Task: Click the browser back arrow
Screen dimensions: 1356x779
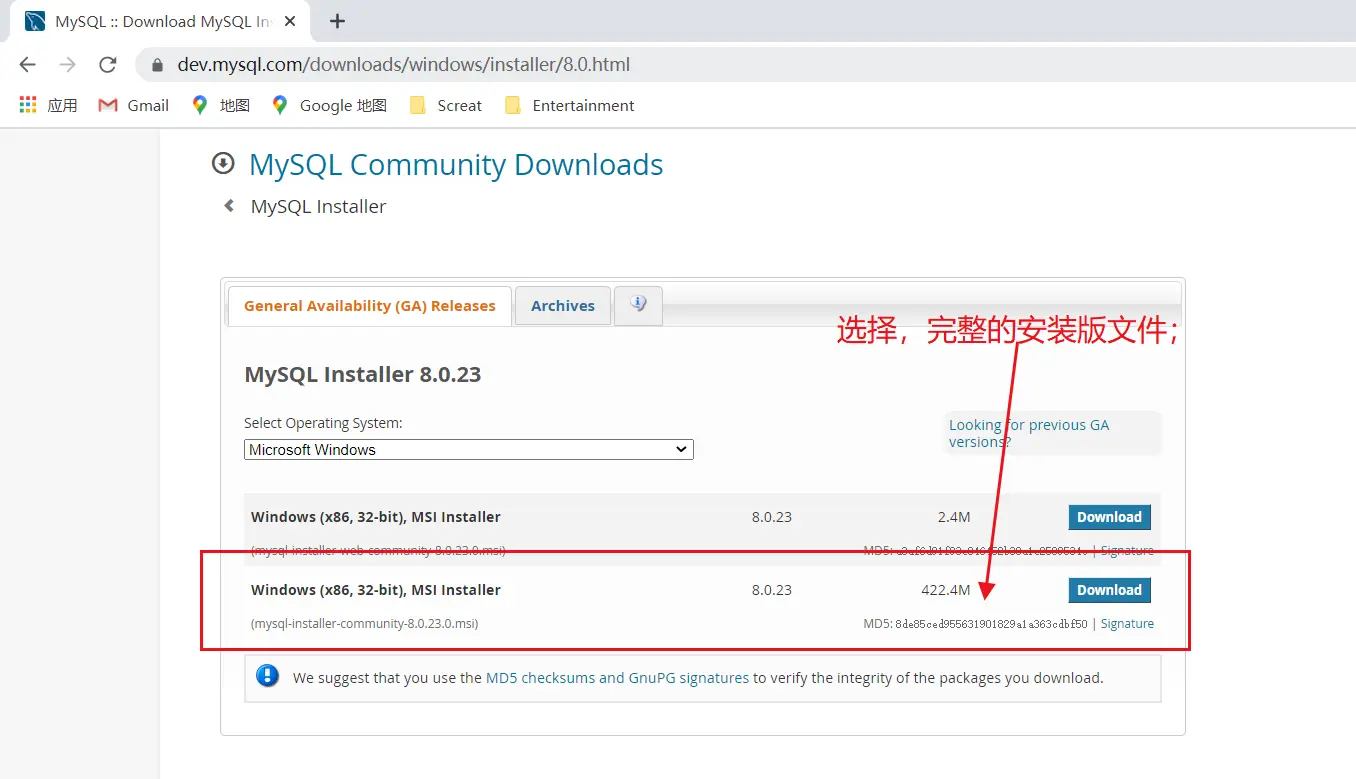Action: [x=27, y=65]
